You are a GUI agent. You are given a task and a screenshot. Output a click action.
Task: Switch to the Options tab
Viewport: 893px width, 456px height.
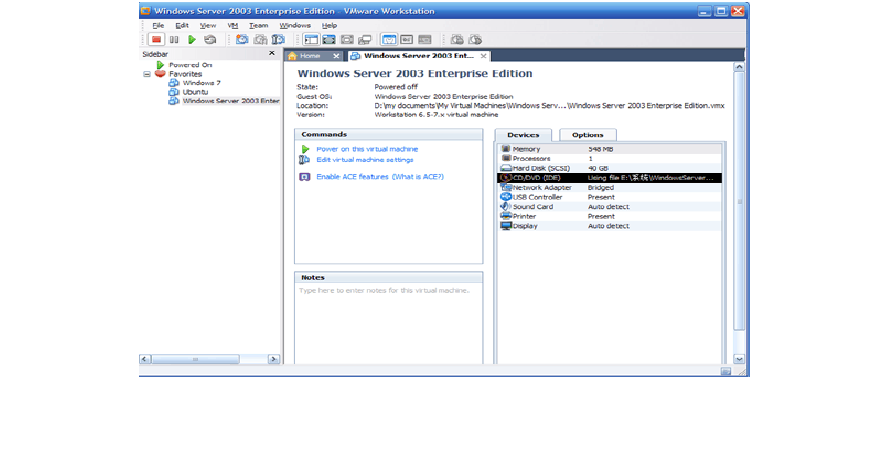(x=587, y=135)
